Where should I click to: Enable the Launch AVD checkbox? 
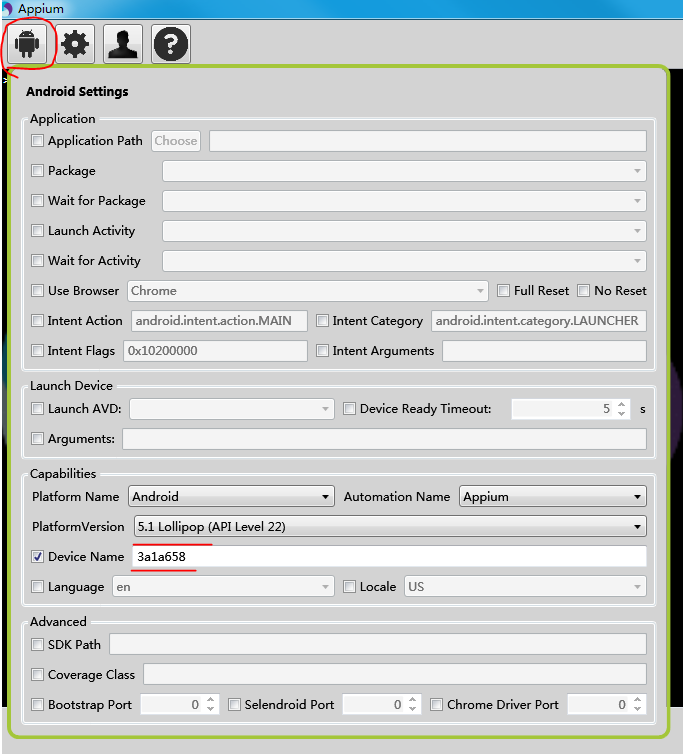[x=38, y=409]
